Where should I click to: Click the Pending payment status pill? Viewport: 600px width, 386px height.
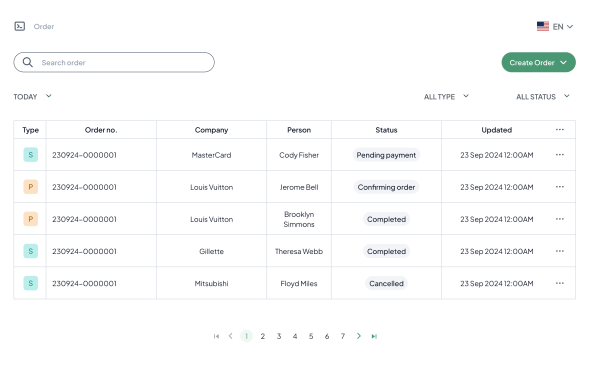[x=386, y=155]
